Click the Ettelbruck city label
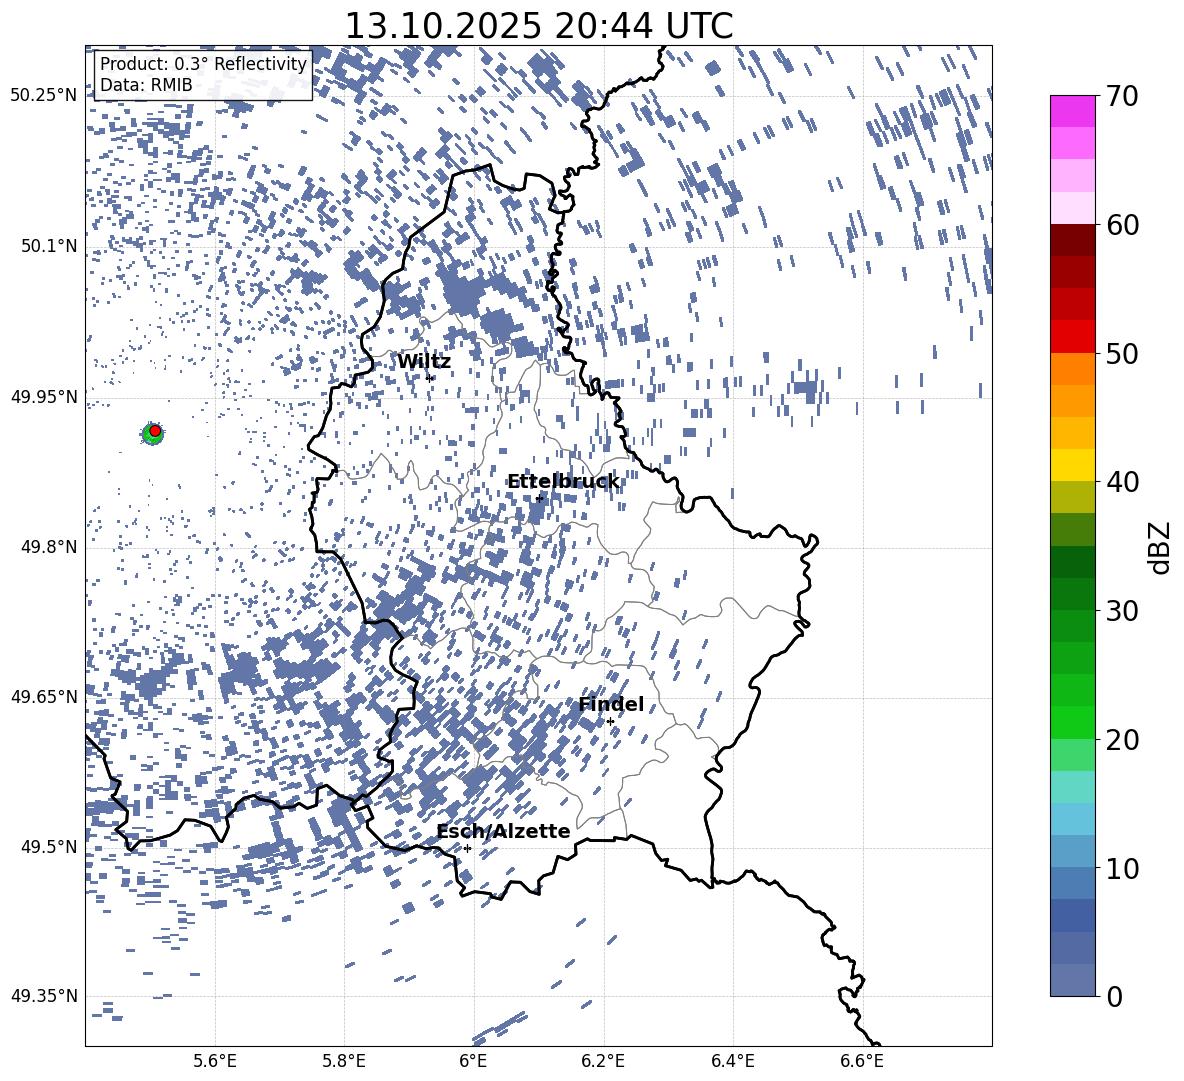The height and width of the screenshot is (1081, 1184). click(x=563, y=482)
